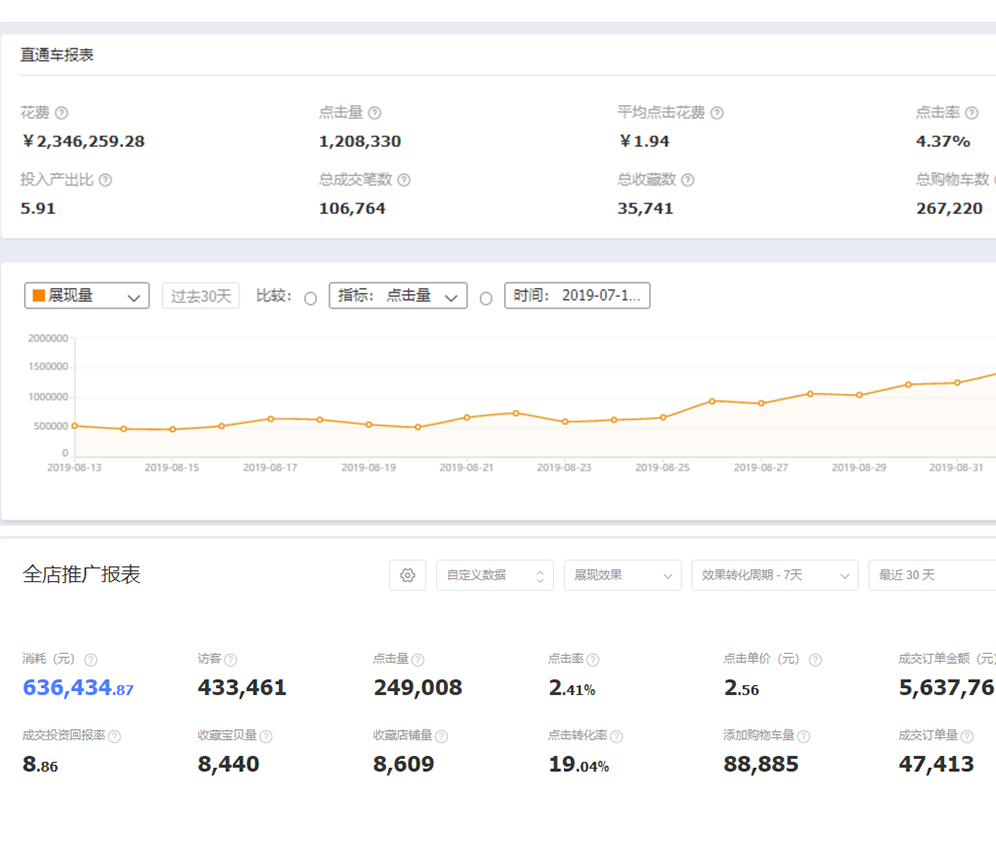Select the radio button before 时间 comparison

[x=486, y=298]
